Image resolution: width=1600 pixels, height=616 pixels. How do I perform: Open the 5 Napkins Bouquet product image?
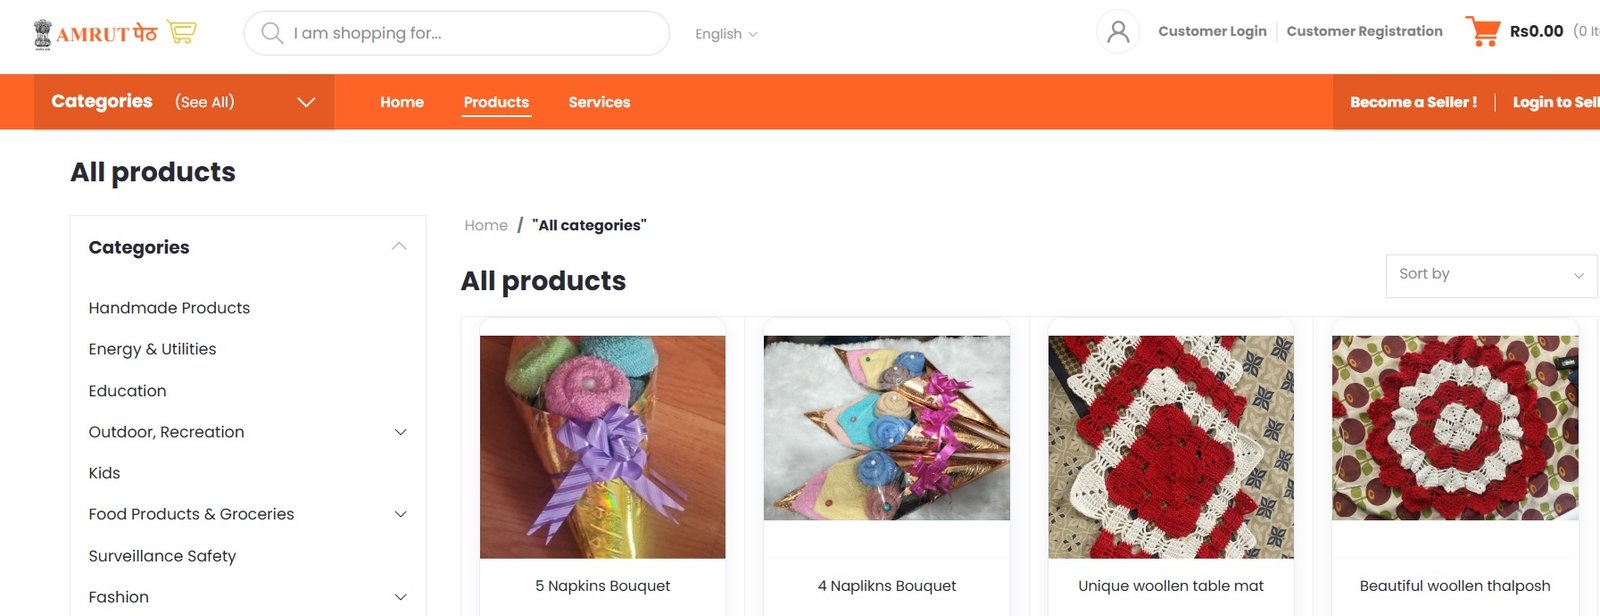(x=603, y=446)
